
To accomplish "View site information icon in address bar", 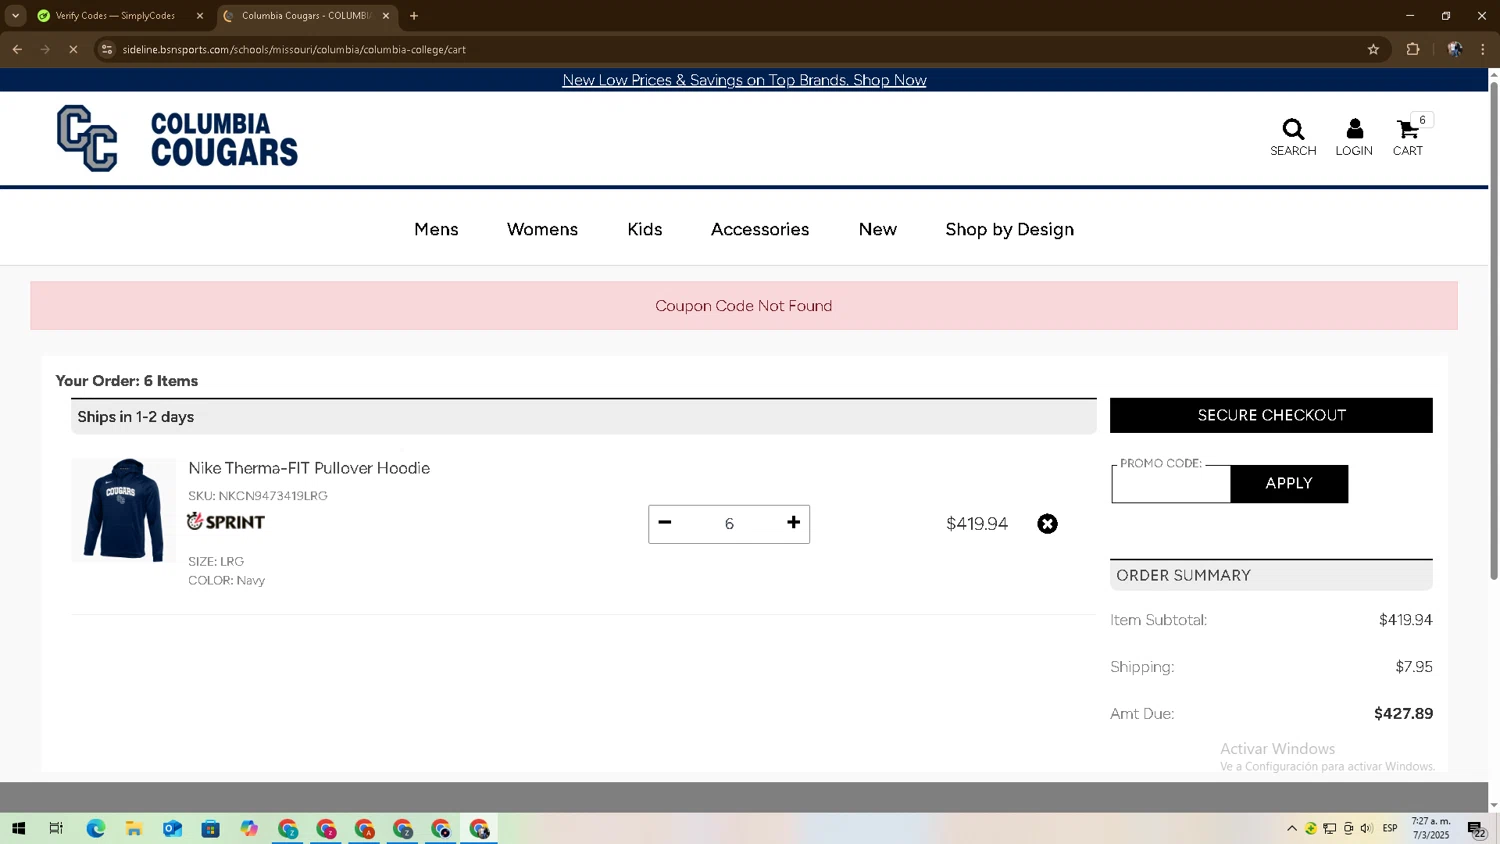I will pos(108,49).
